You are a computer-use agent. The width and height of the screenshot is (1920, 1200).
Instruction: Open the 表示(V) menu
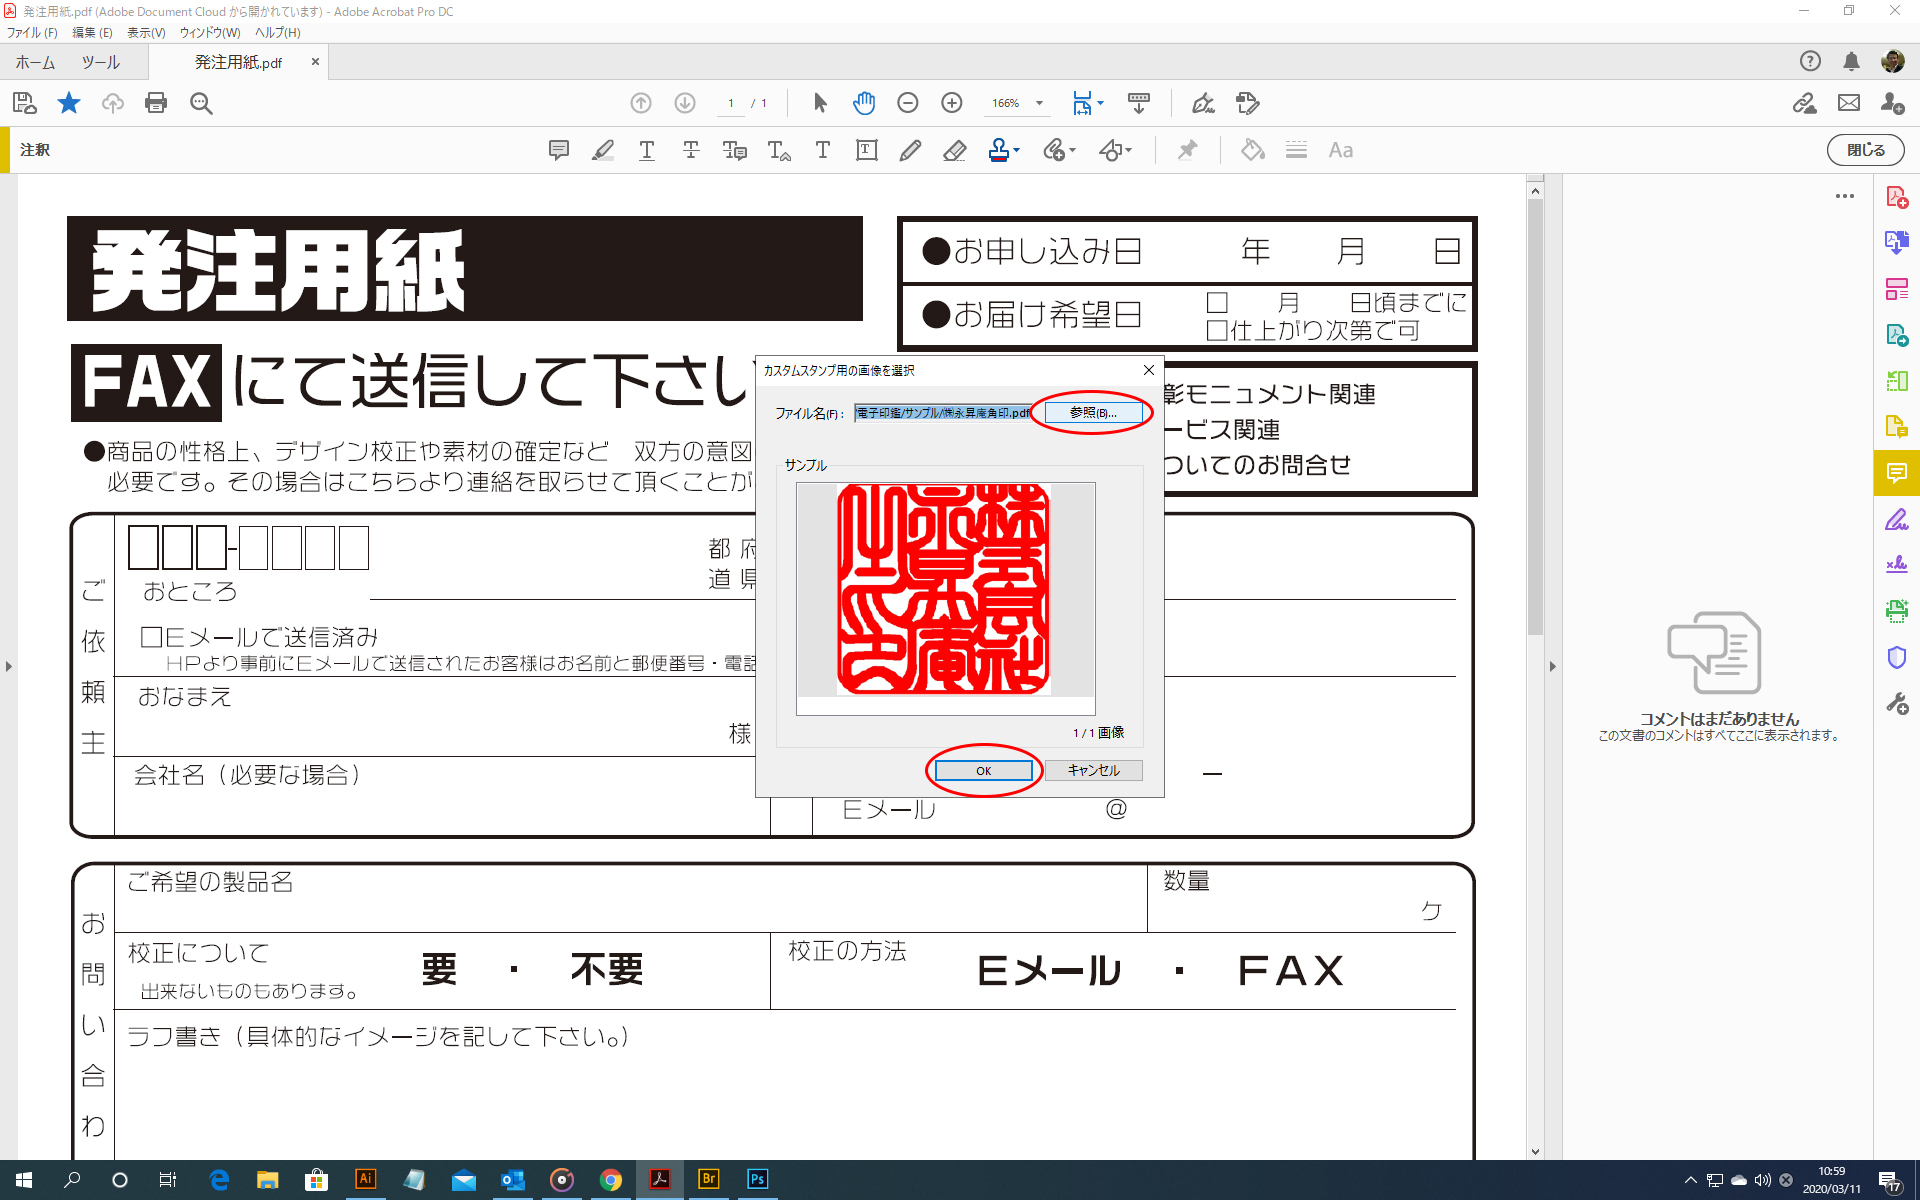(x=146, y=33)
